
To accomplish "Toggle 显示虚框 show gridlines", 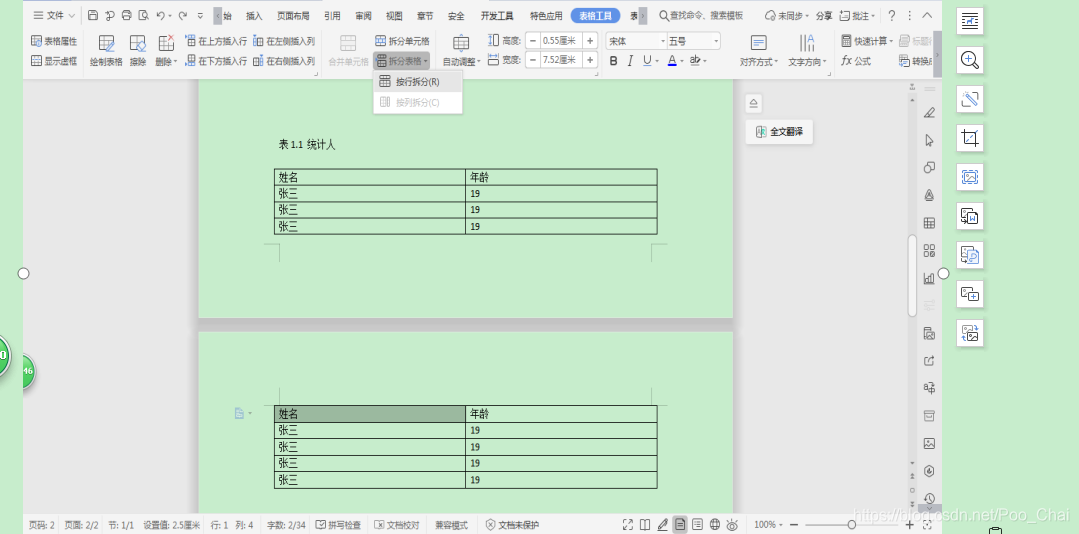I will [x=54, y=61].
